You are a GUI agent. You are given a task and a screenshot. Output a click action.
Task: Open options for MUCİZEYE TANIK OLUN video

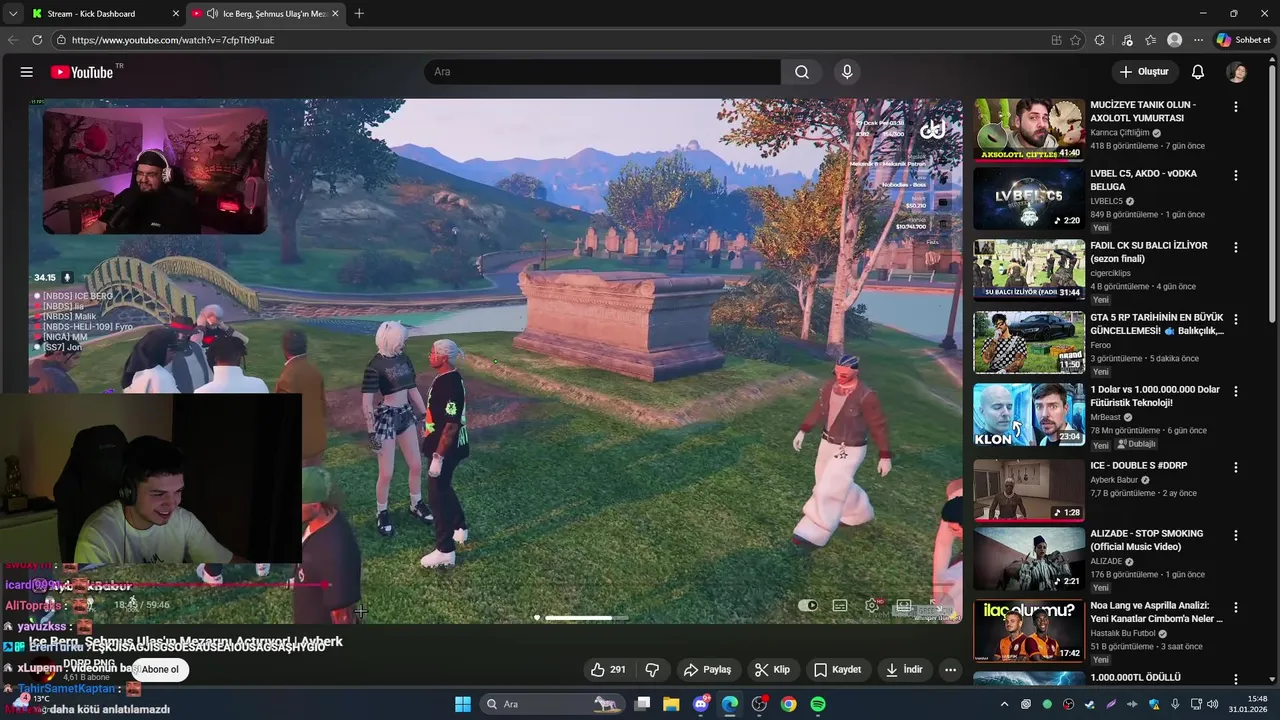click(x=1236, y=107)
